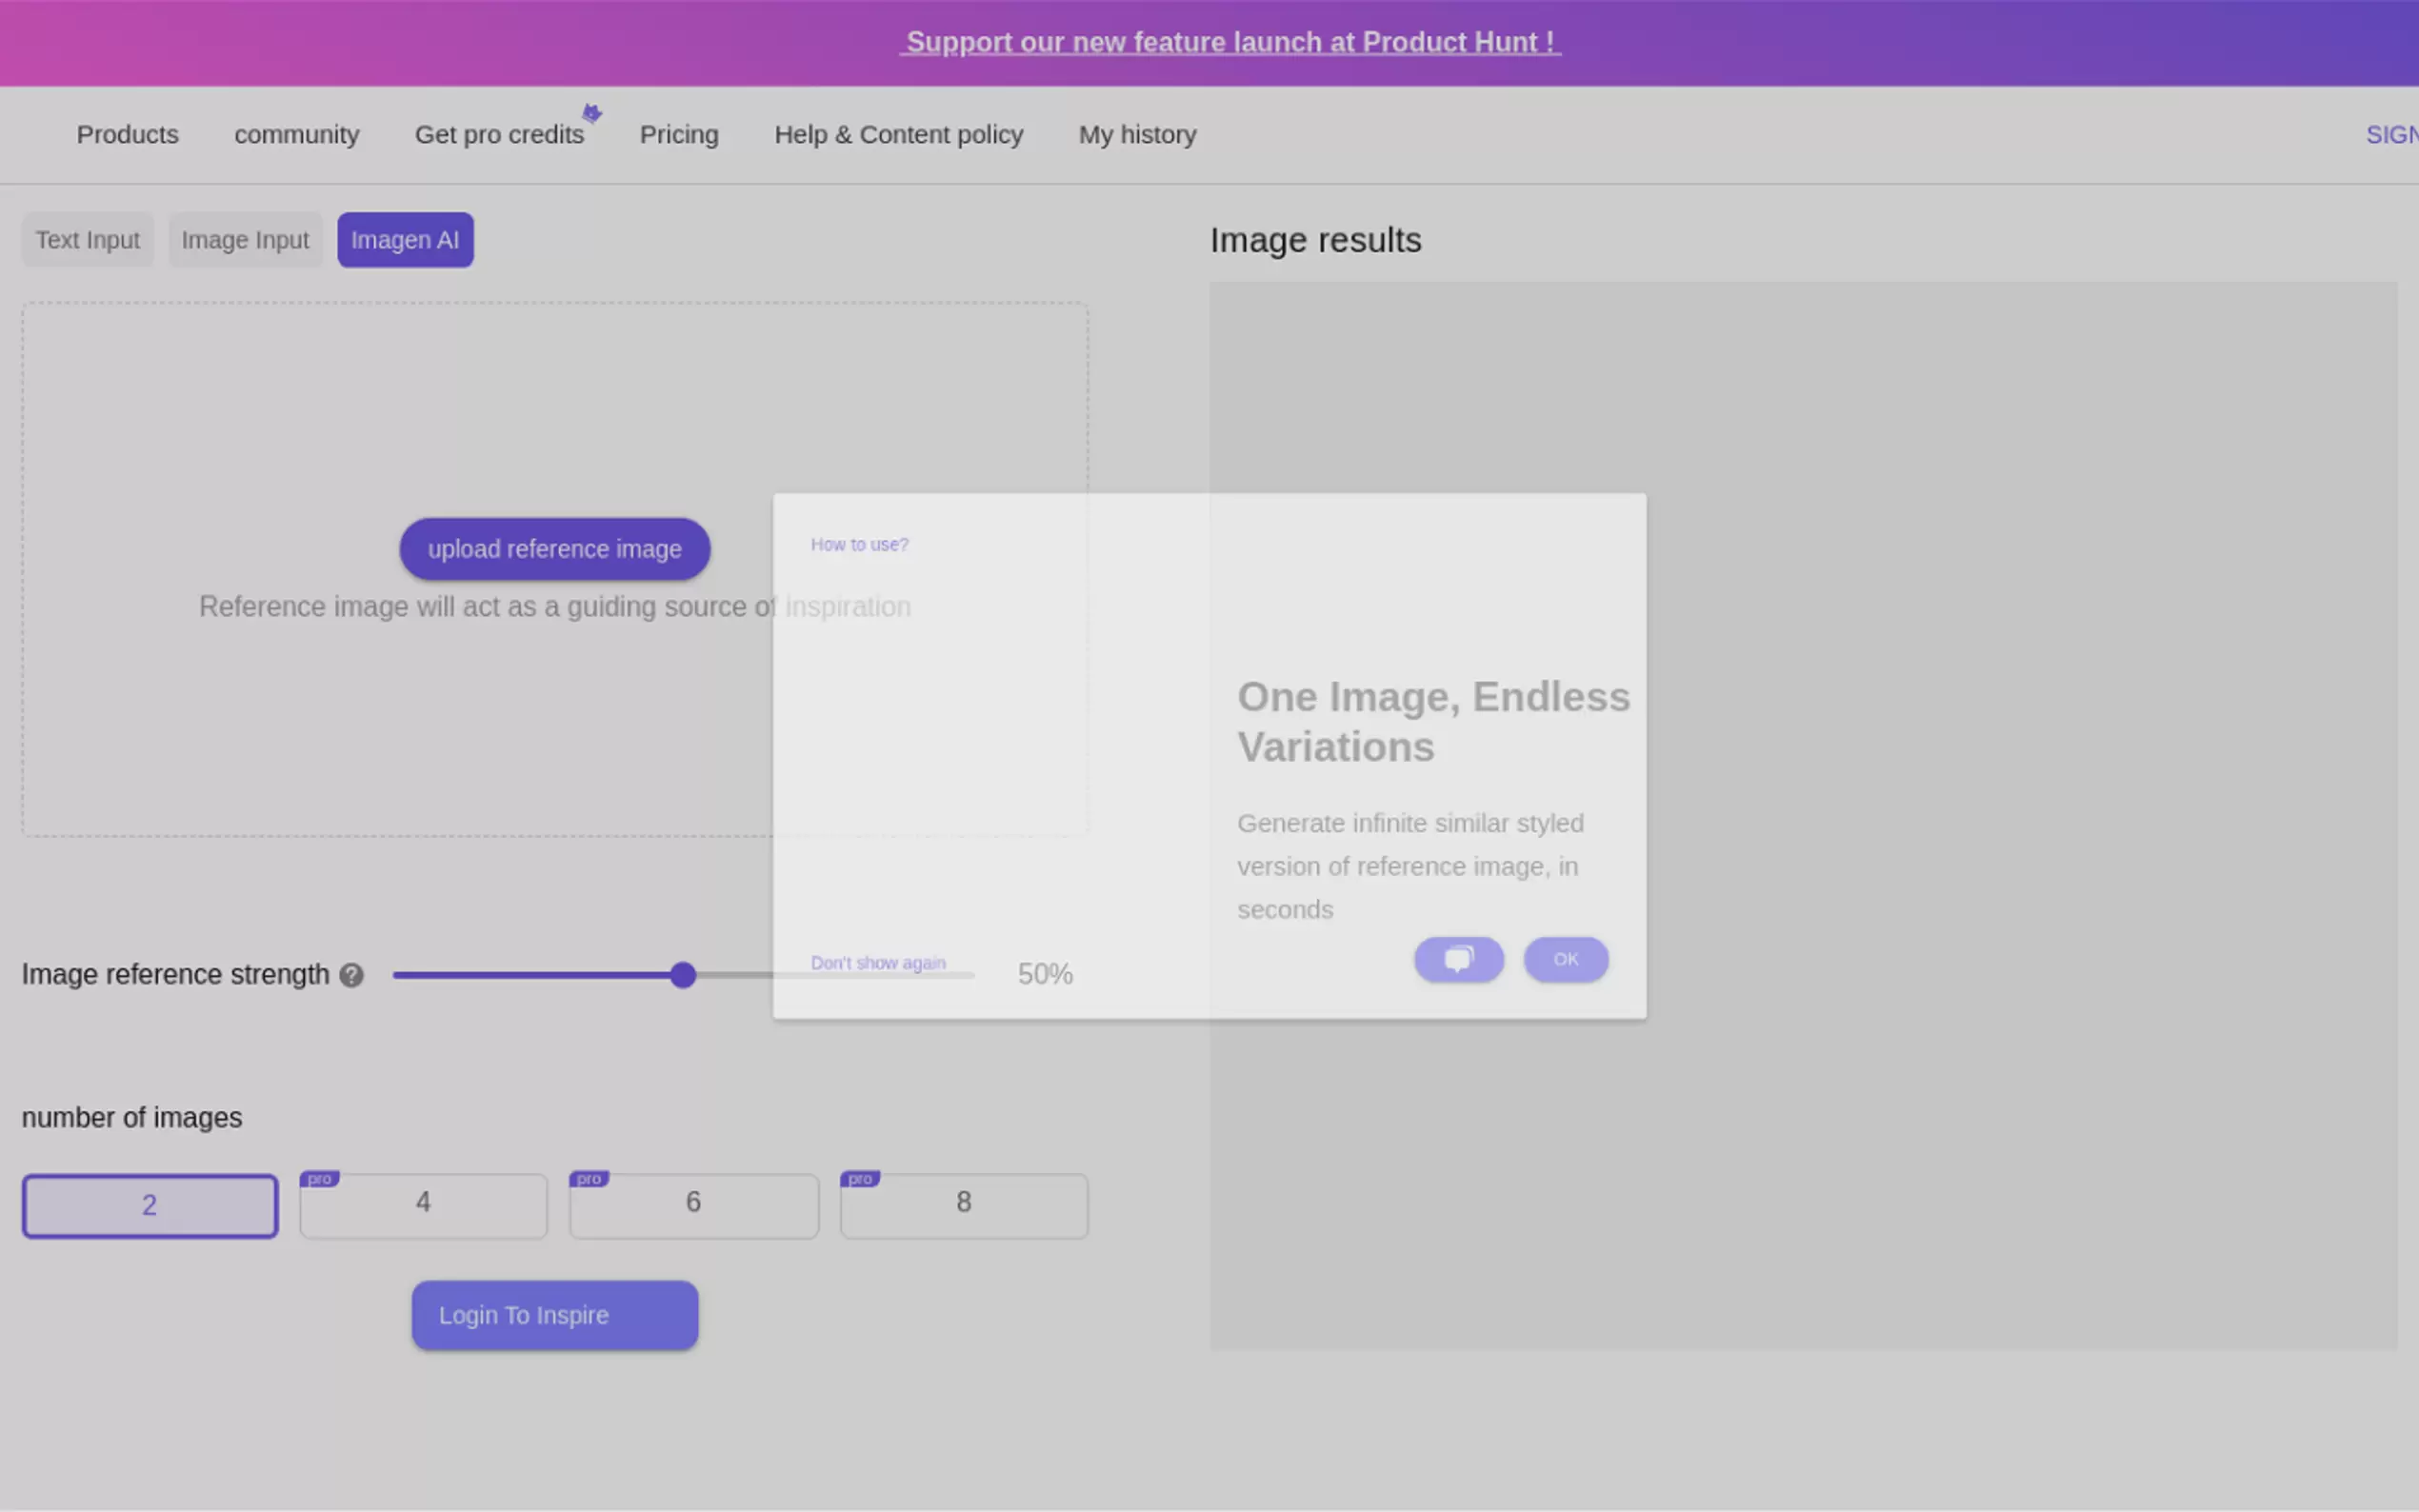2419x1512 pixels.
Task: Click the chat bubble icon button in dialog
Action: pos(1458,959)
